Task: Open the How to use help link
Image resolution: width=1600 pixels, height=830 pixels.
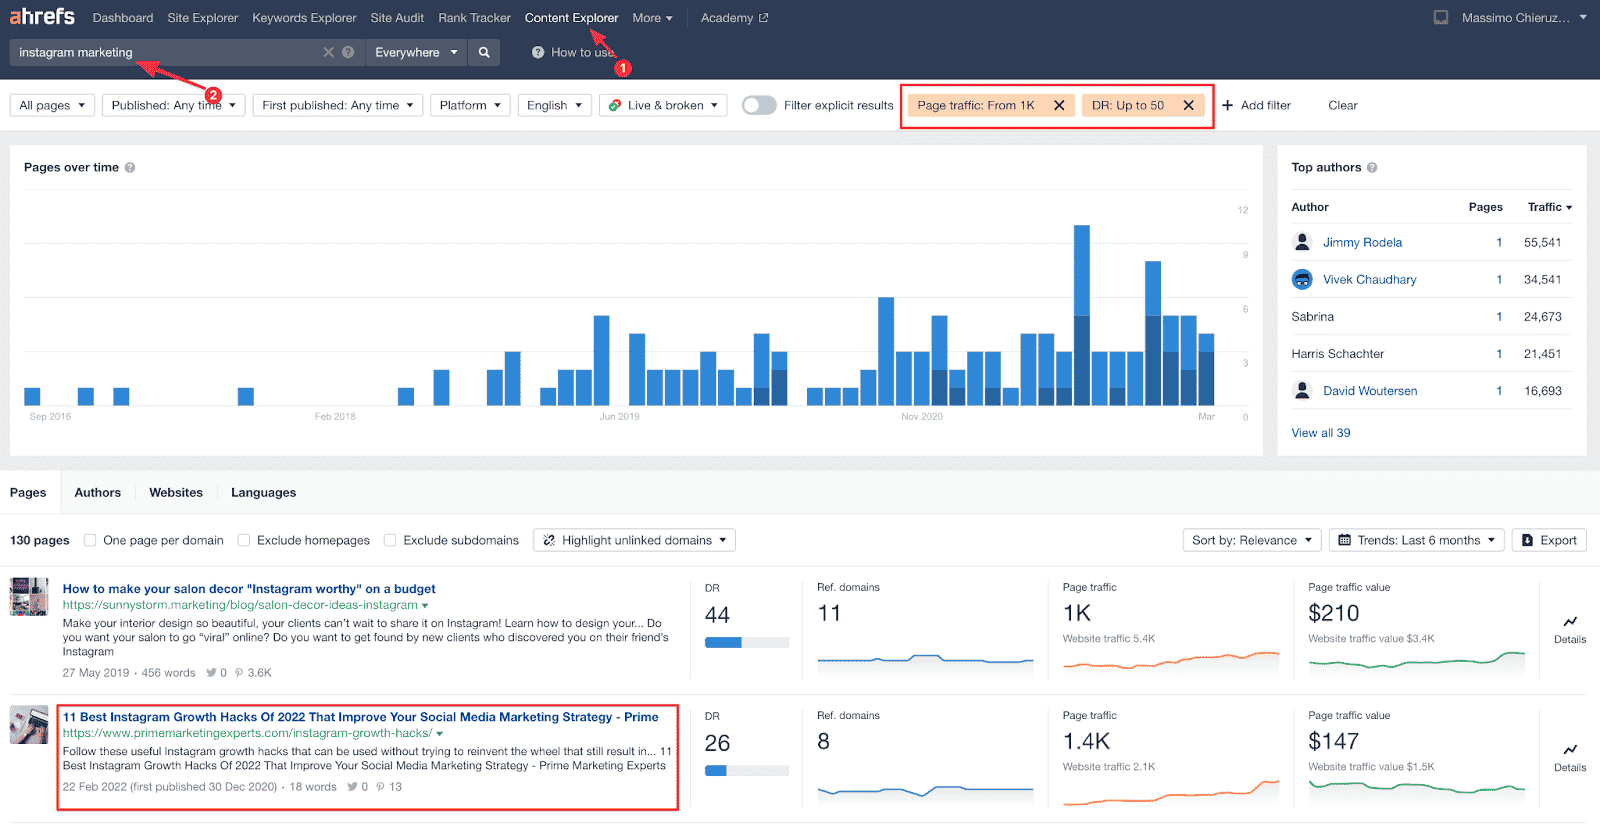Action: [x=573, y=52]
